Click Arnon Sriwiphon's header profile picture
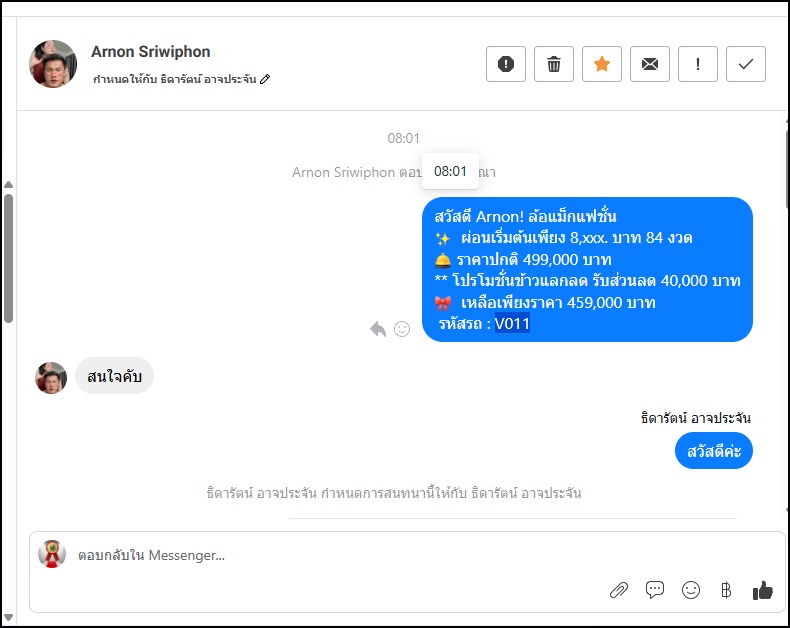Image resolution: width=790 pixels, height=628 pixels. click(x=53, y=64)
